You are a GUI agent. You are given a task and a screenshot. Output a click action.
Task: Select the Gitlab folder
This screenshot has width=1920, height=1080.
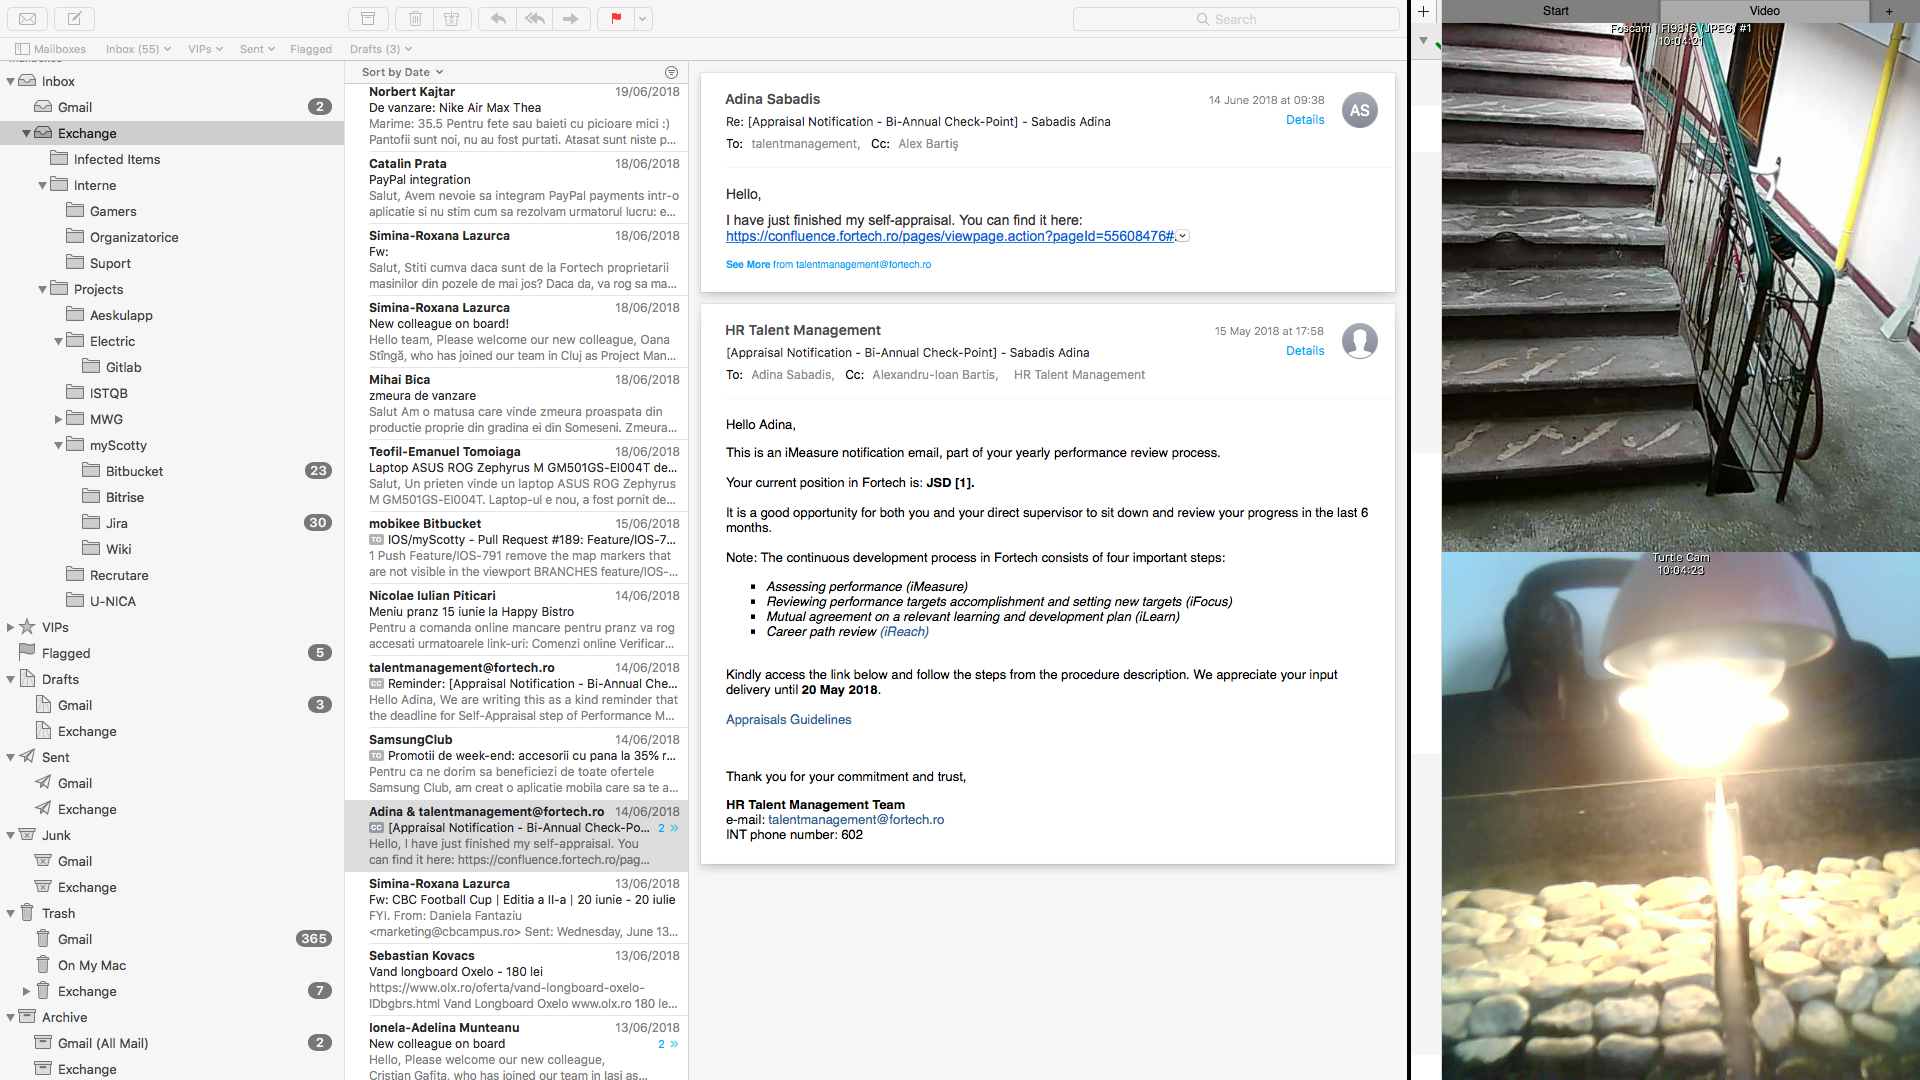(x=172, y=367)
